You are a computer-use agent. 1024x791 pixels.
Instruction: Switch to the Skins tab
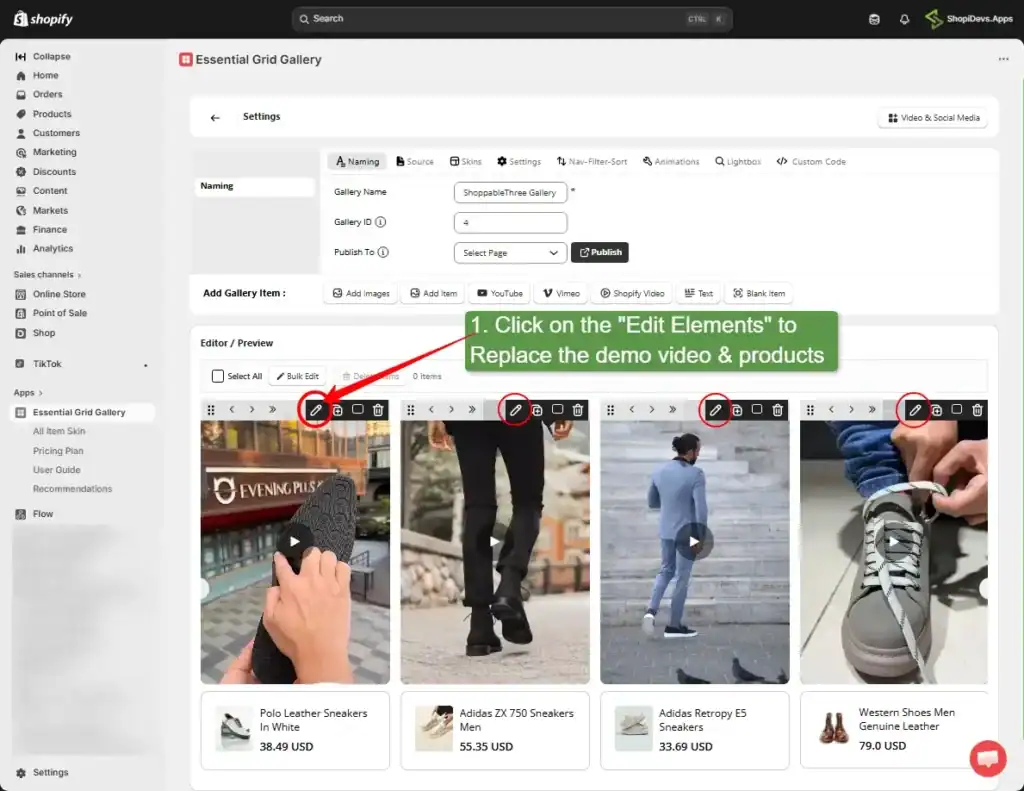click(465, 160)
